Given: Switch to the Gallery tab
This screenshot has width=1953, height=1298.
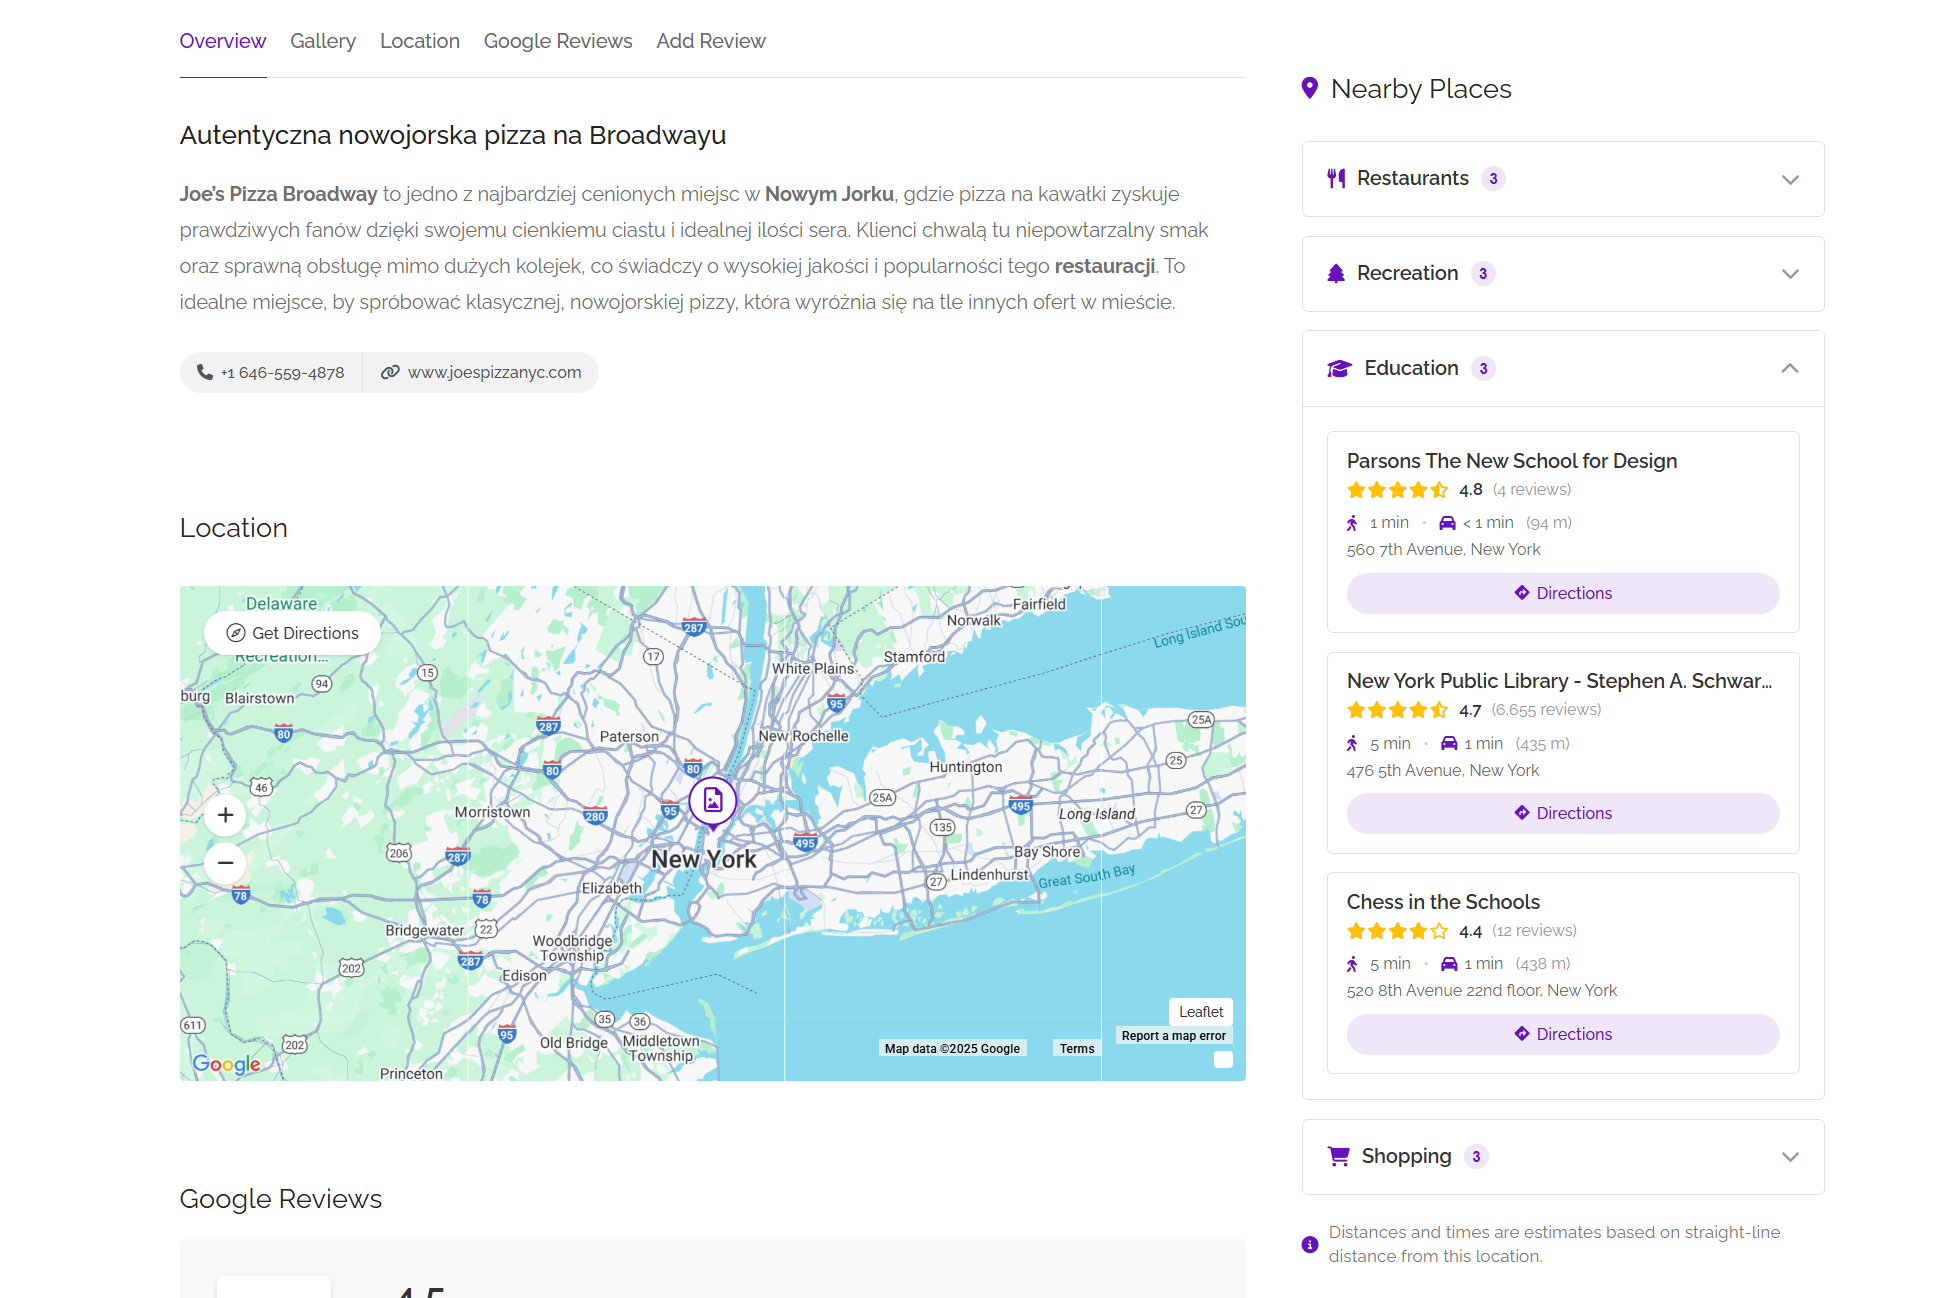Looking at the screenshot, I should point(322,41).
